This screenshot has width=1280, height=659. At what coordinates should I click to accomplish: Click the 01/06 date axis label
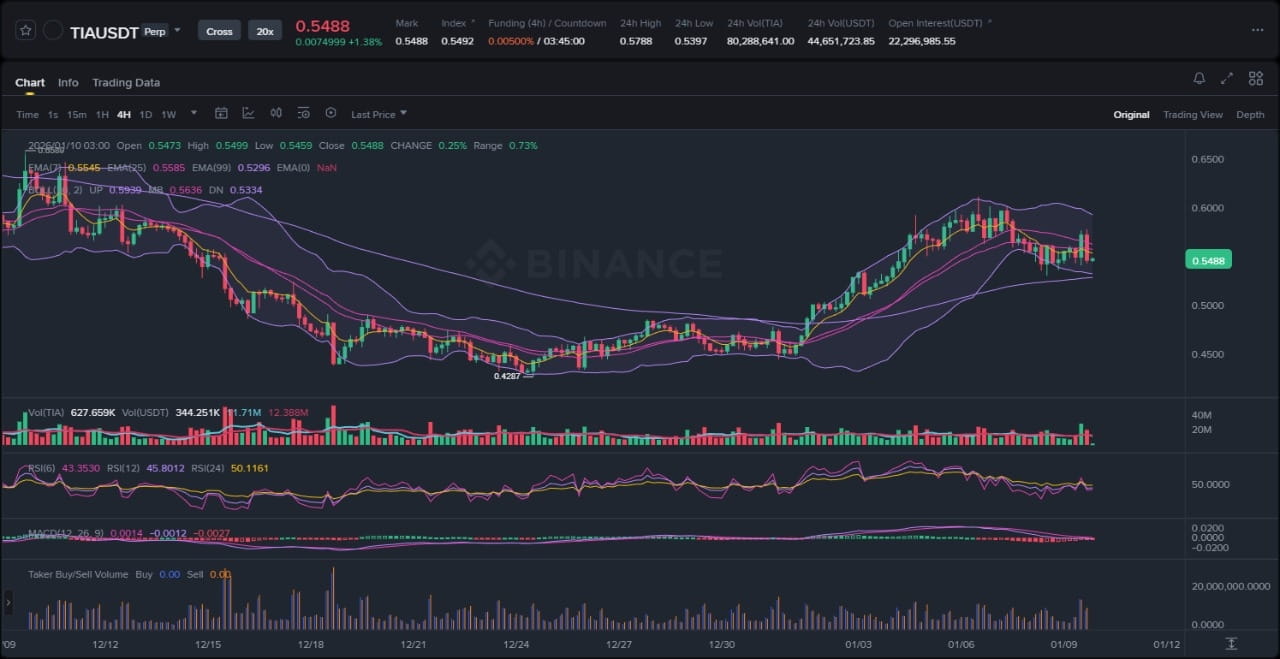coord(962,645)
